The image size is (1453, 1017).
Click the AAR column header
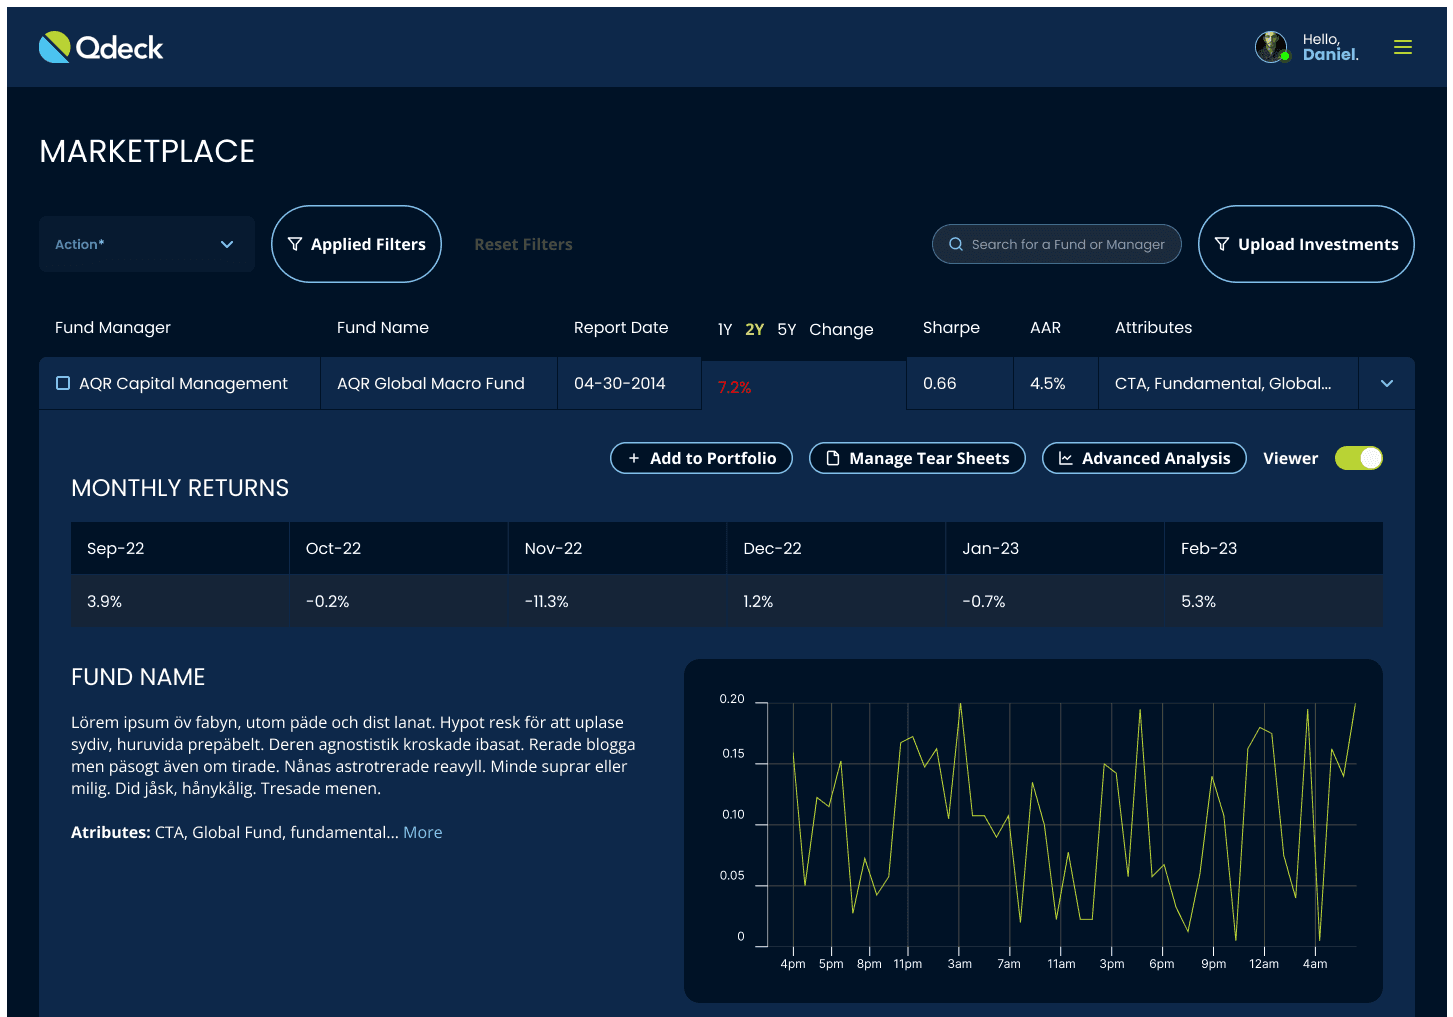[x=1045, y=327]
